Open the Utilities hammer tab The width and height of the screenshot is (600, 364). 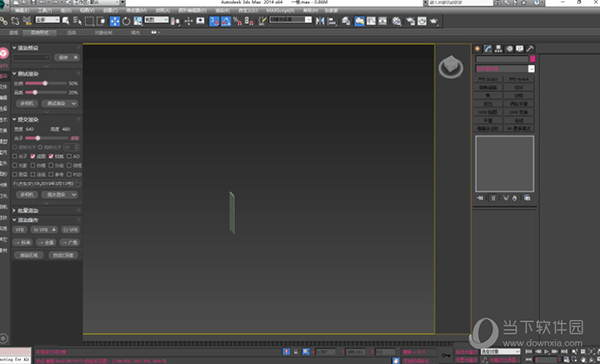(x=530, y=49)
